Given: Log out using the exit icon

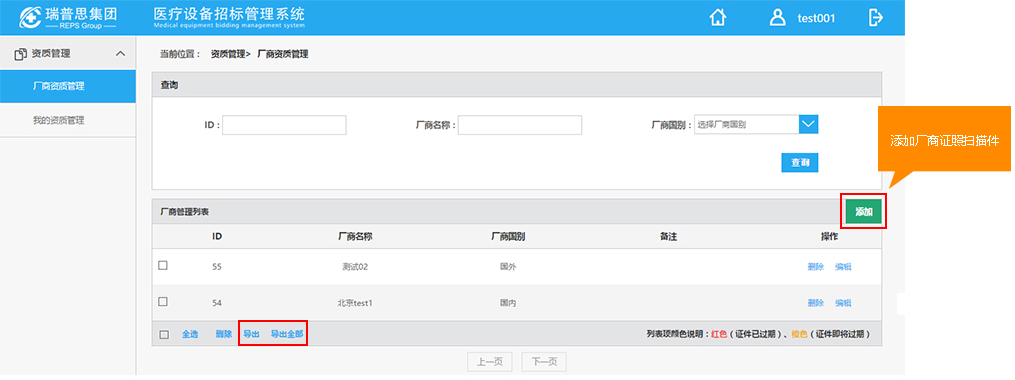Looking at the screenshot, I should click(x=875, y=17).
